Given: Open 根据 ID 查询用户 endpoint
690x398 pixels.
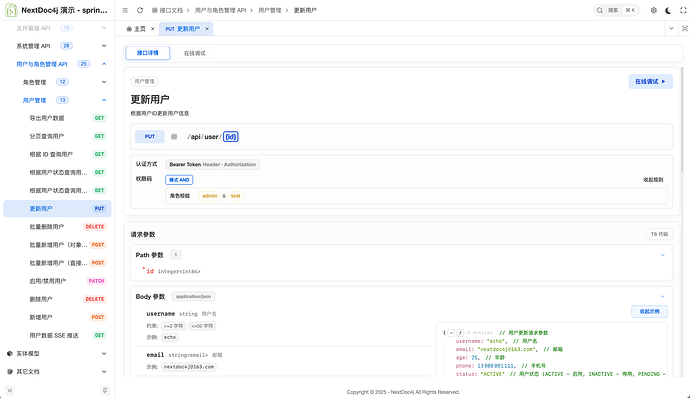Looking at the screenshot, I should [57, 154].
